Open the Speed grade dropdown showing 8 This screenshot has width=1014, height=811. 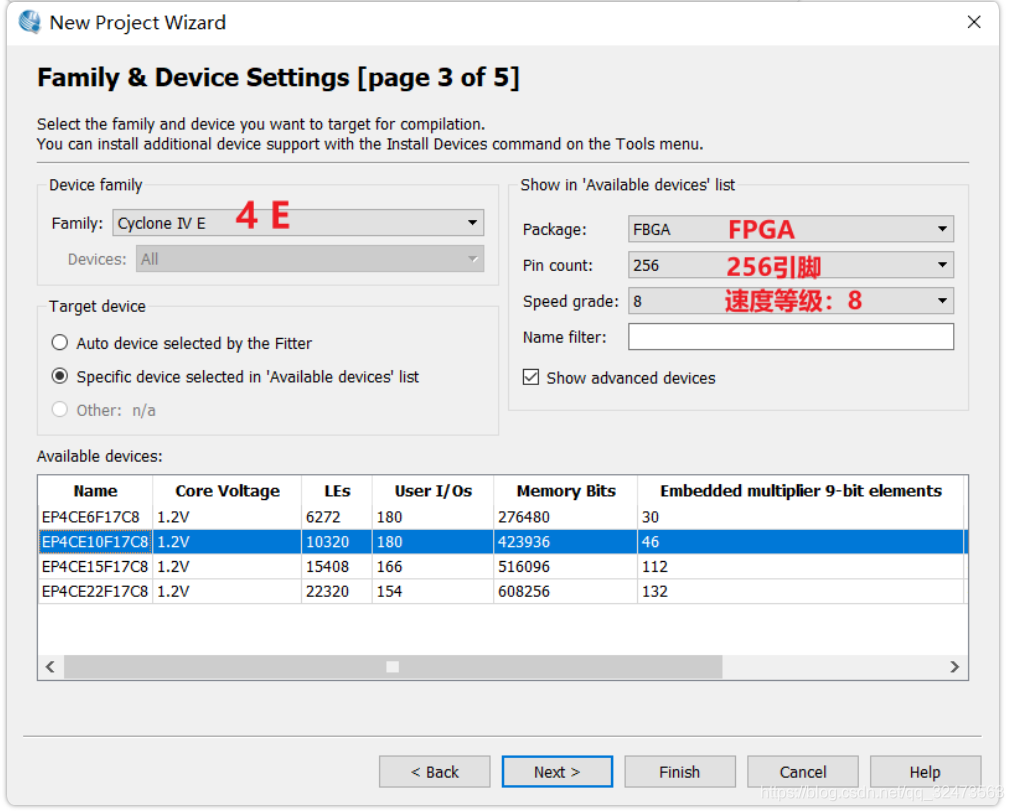point(790,301)
